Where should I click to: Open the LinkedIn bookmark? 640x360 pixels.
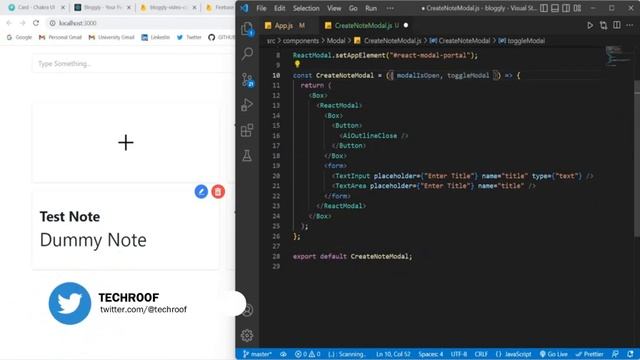click(156, 37)
